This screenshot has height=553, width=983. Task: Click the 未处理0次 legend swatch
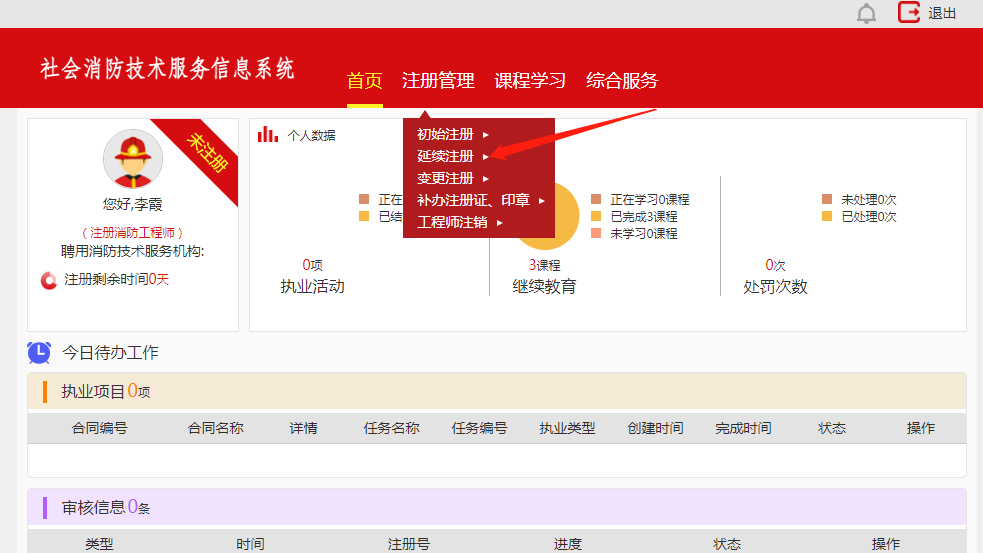[x=827, y=199]
